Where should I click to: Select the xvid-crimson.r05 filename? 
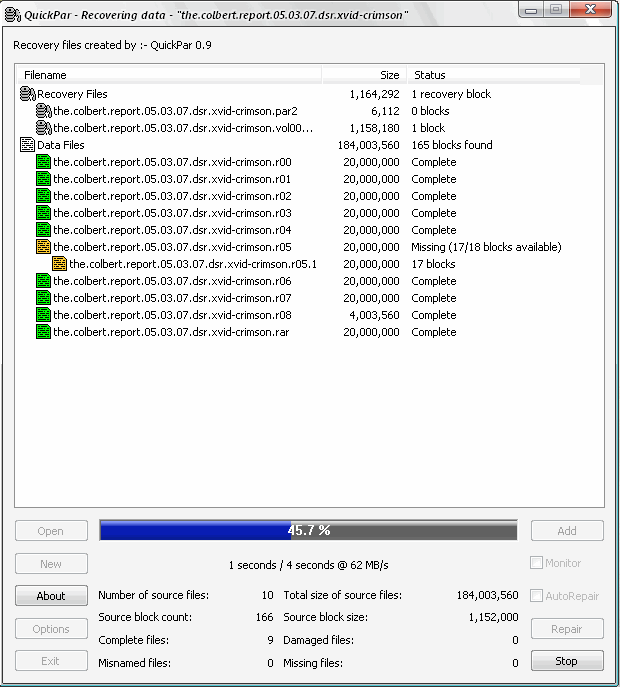click(172, 247)
